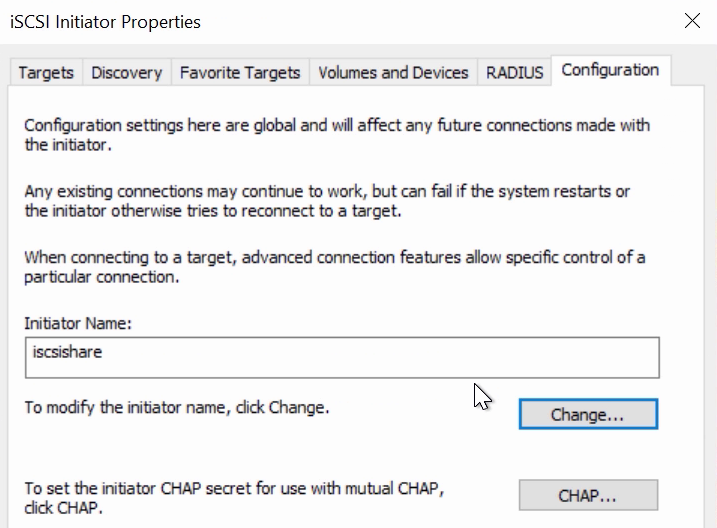Click the iscsishare text in name field

(x=67, y=352)
